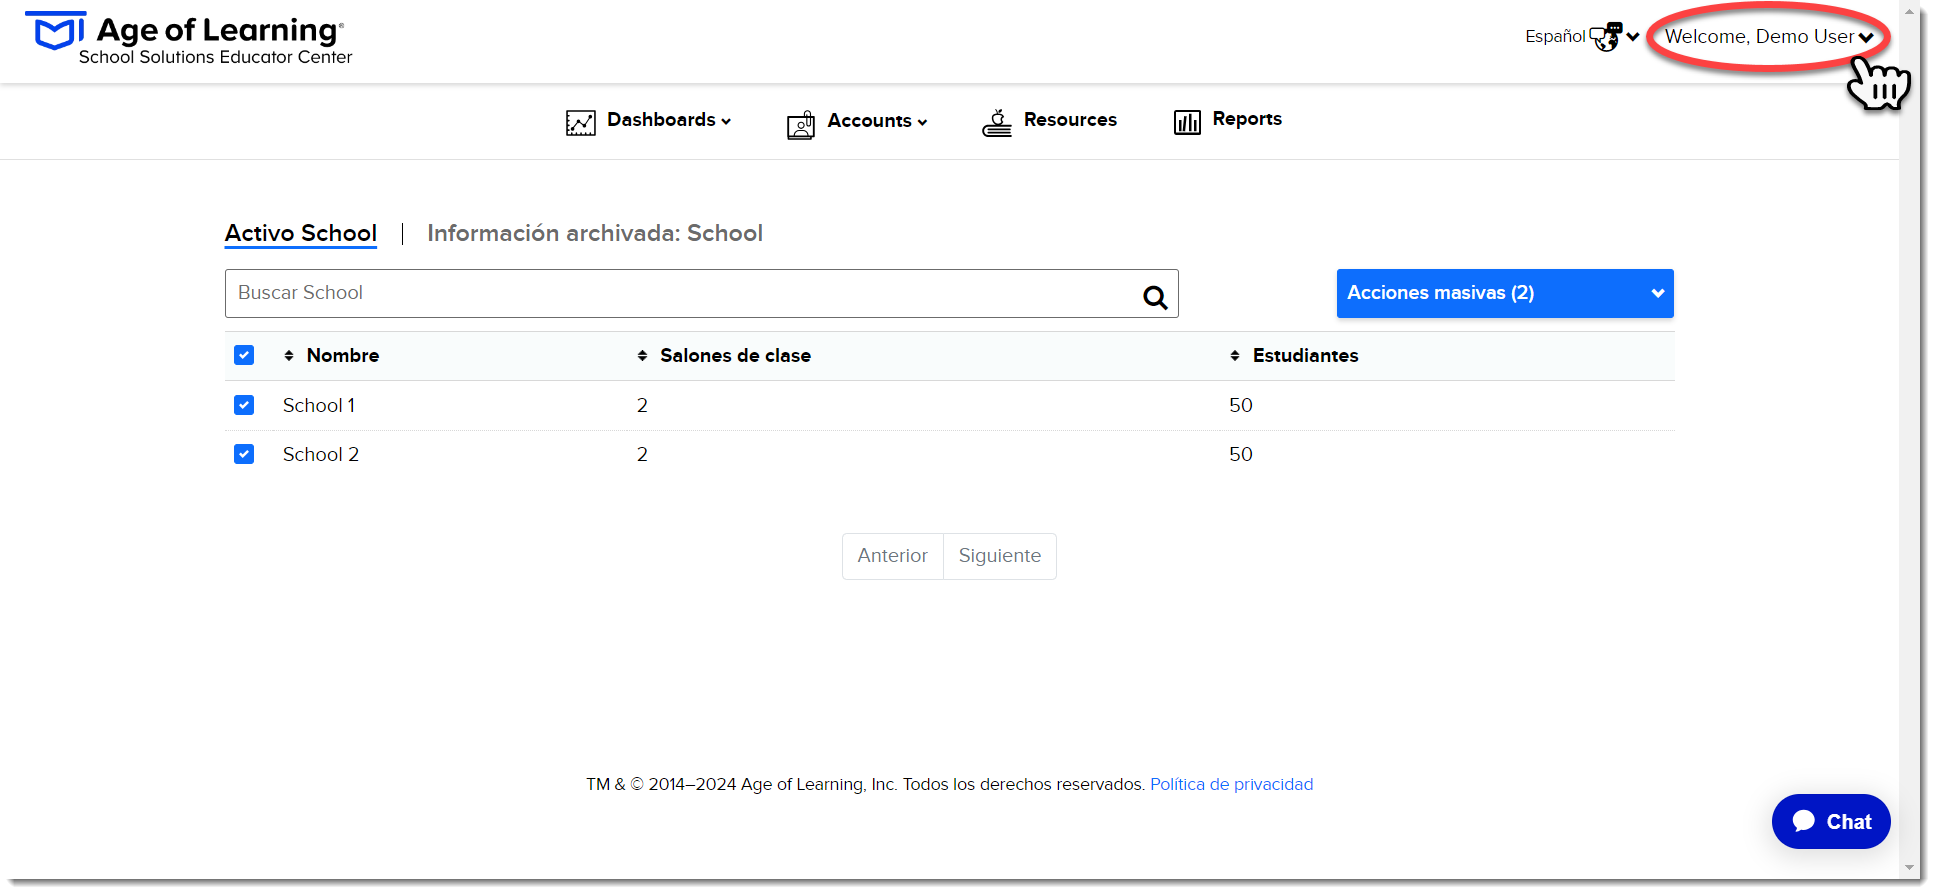Click School 1 students value 50

point(1241,405)
